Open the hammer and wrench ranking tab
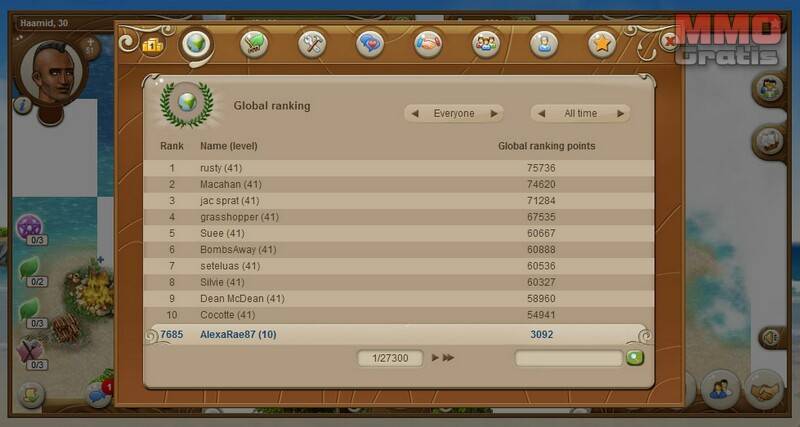This screenshot has width=800, height=427. (x=313, y=44)
